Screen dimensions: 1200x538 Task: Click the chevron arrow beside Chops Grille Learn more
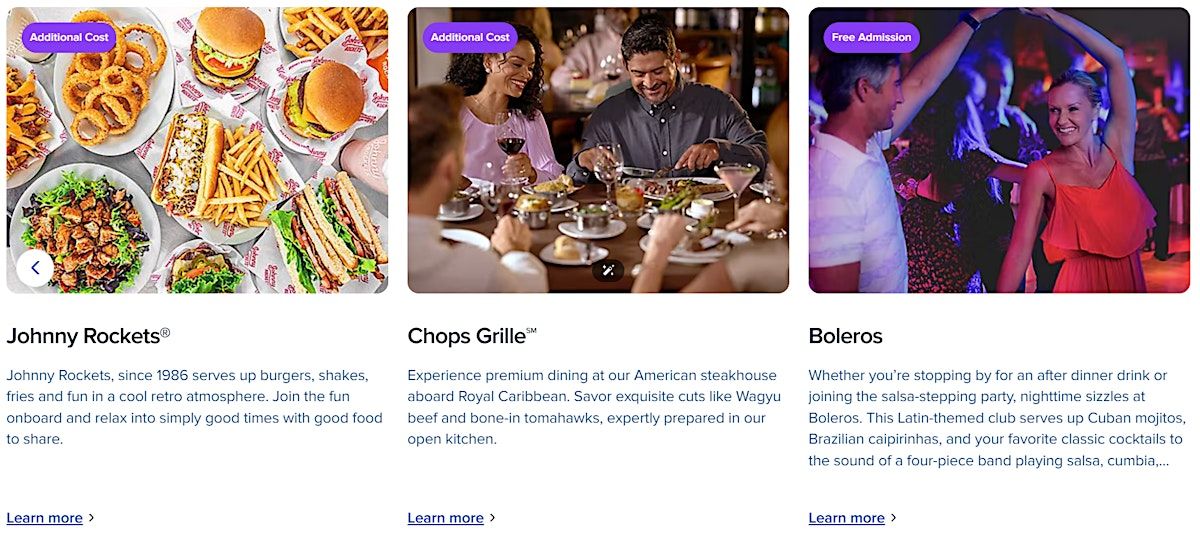click(493, 518)
